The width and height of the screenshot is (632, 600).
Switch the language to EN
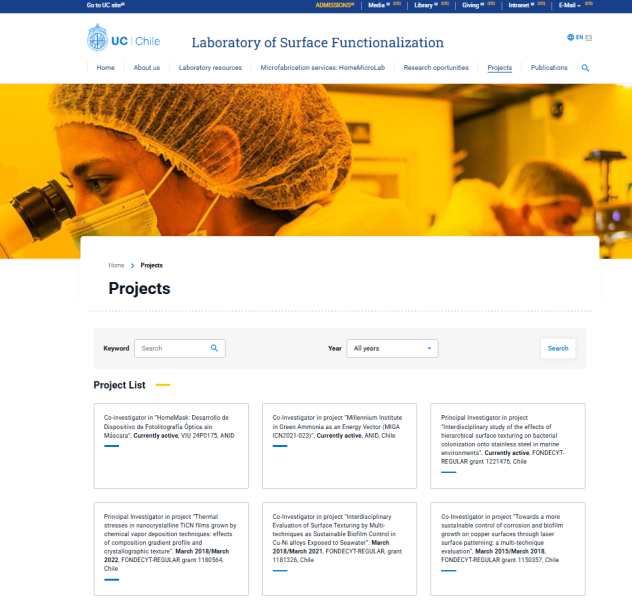[x=579, y=37]
